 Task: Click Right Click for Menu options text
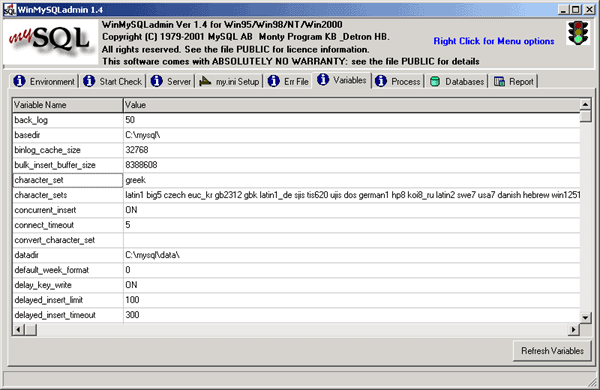point(494,41)
